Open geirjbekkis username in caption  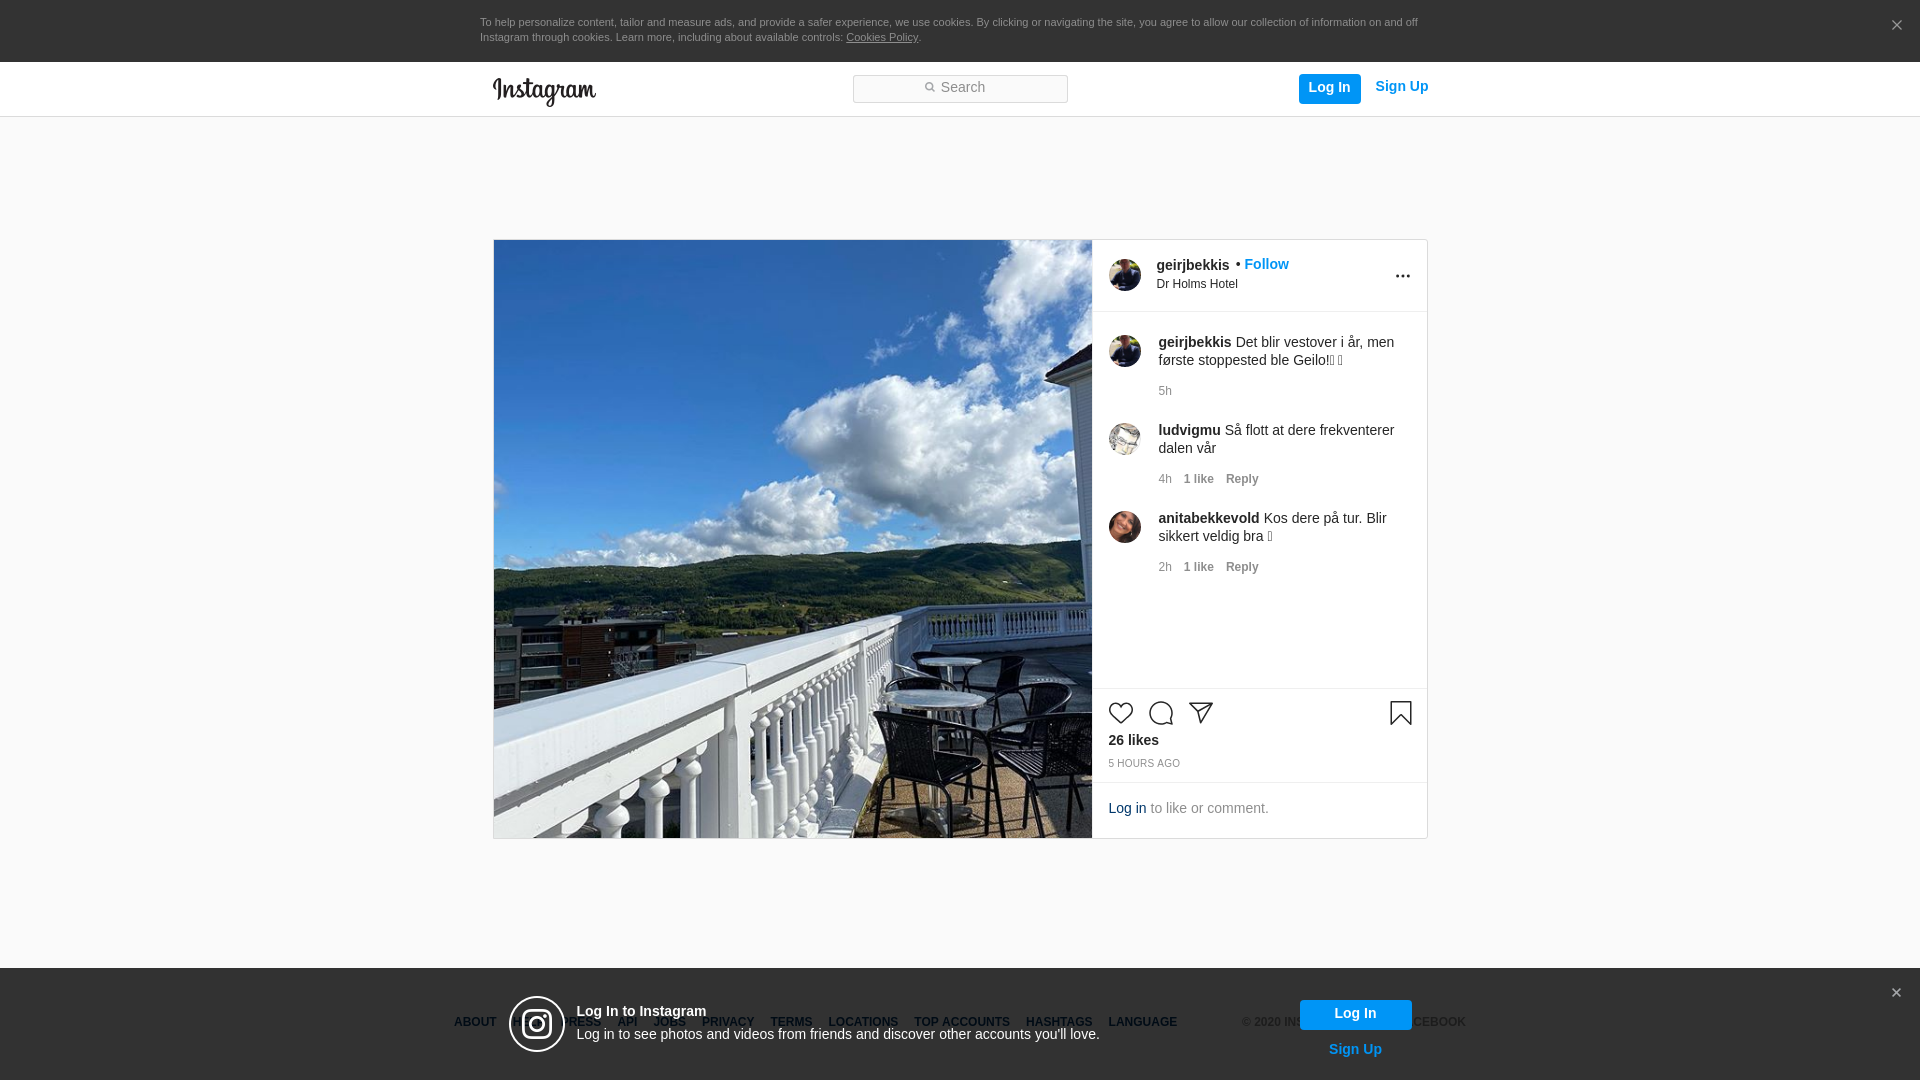click(x=1194, y=342)
